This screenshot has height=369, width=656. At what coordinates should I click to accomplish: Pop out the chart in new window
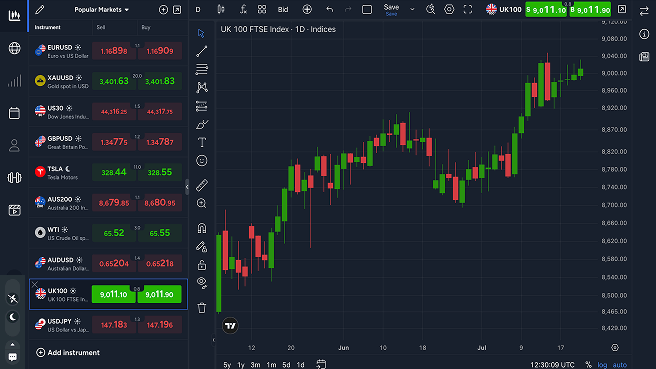(x=622, y=9)
